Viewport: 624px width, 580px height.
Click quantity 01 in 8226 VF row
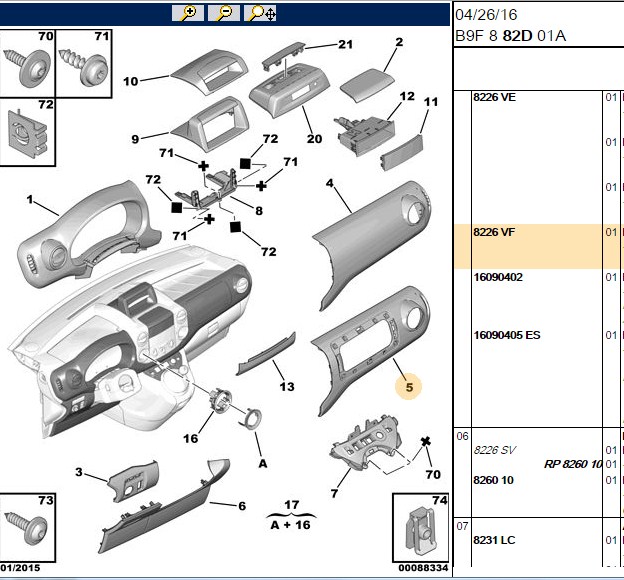click(x=611, y=232)
